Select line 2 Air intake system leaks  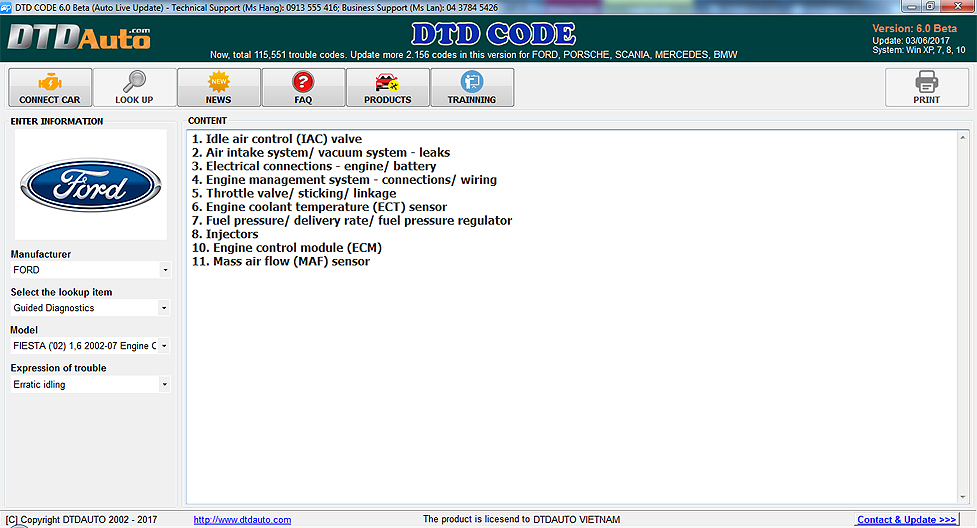point(321,153)
